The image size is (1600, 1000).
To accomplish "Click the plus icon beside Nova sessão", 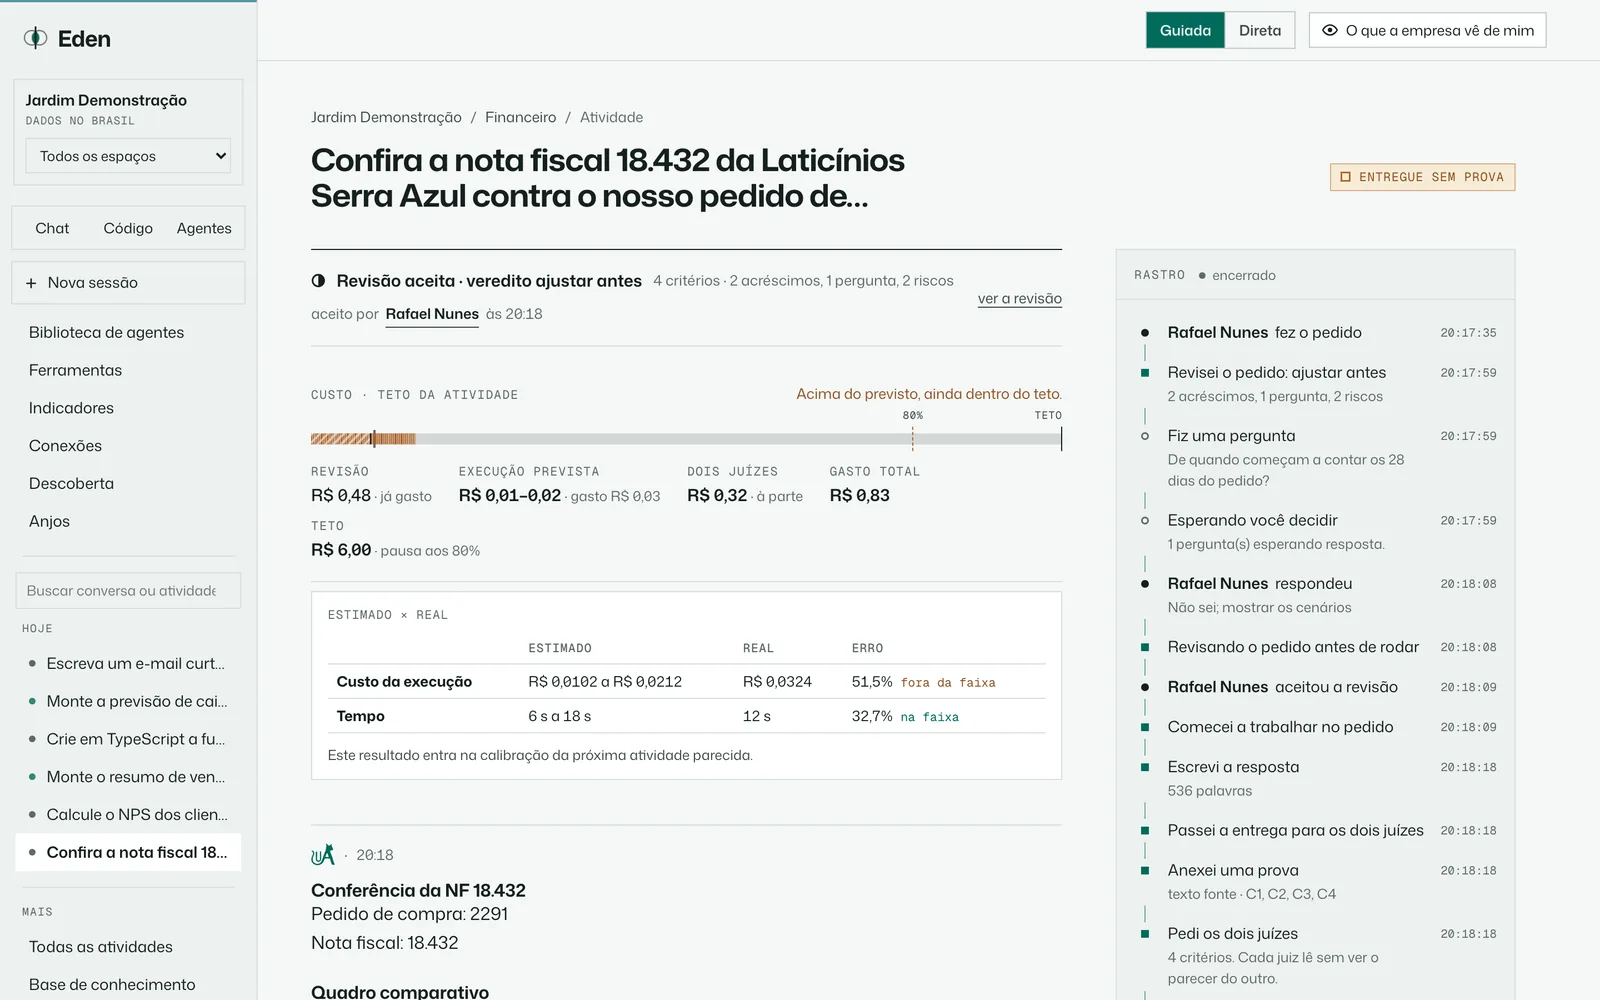I will click(31, 283).
